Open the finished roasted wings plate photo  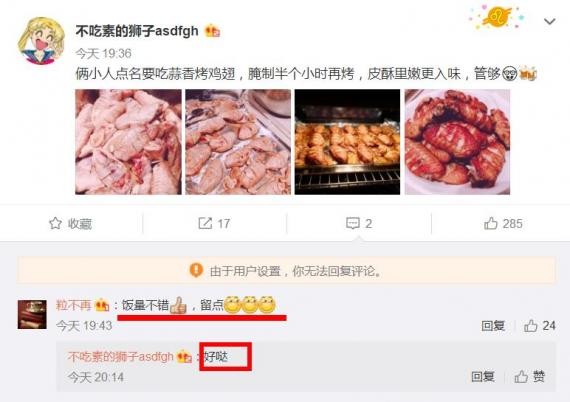point(457,142)
